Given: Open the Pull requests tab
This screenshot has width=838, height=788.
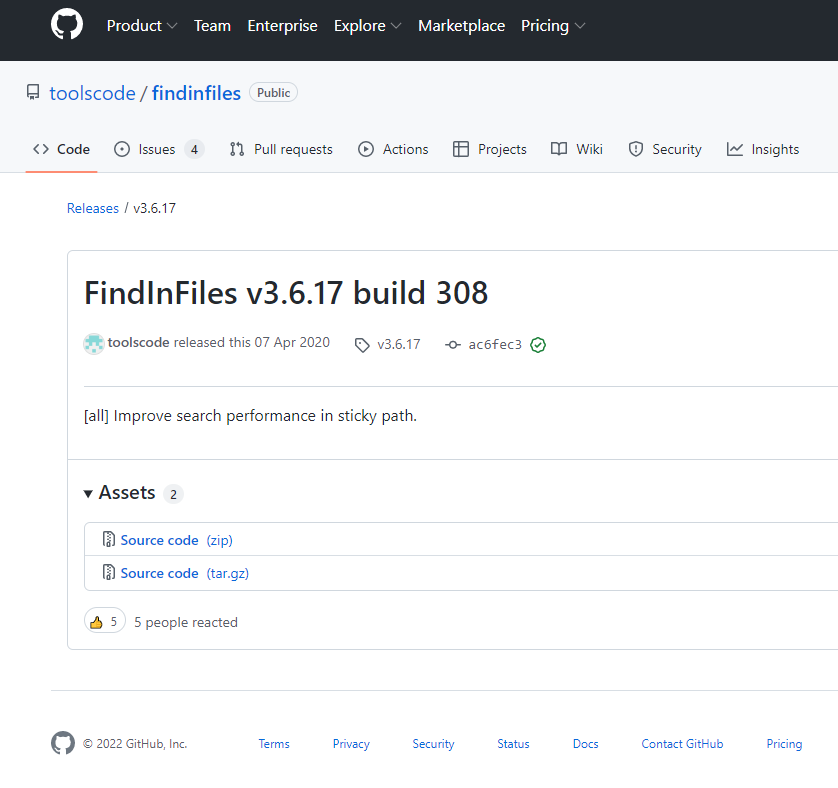Looking at the screenshot, I should tap(281, 149).
